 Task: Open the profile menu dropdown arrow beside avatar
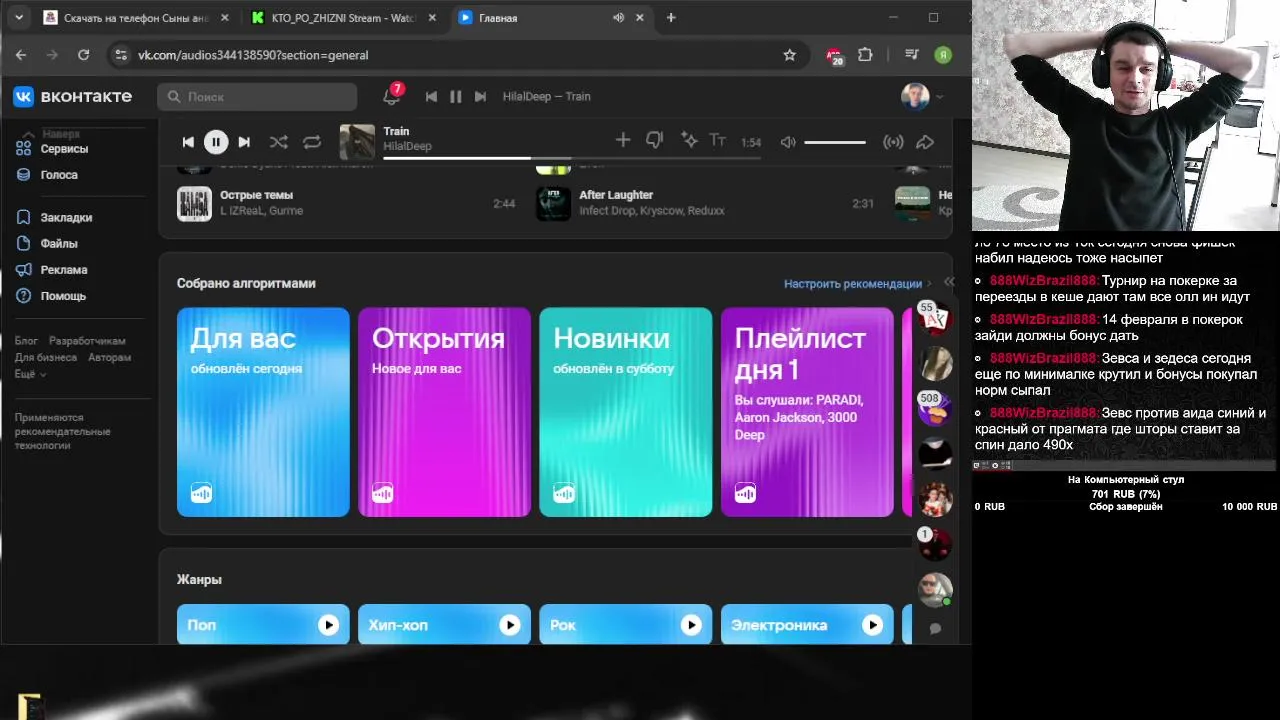(939, 97)
